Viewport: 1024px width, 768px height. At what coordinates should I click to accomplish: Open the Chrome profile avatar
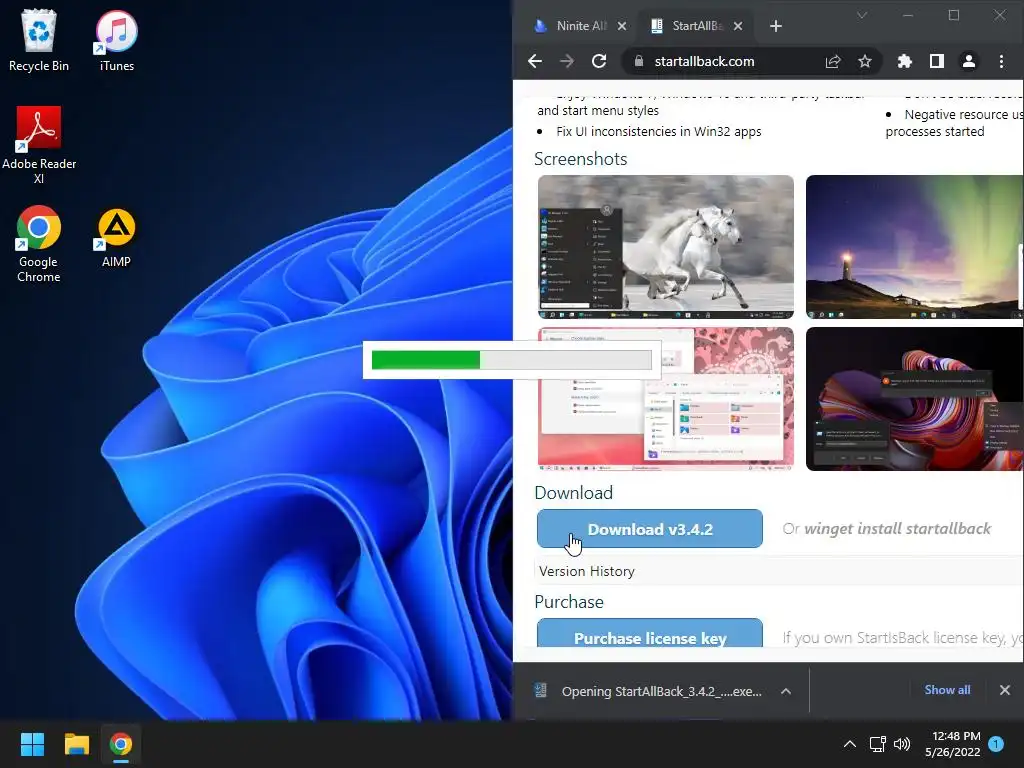click(968, 61)
